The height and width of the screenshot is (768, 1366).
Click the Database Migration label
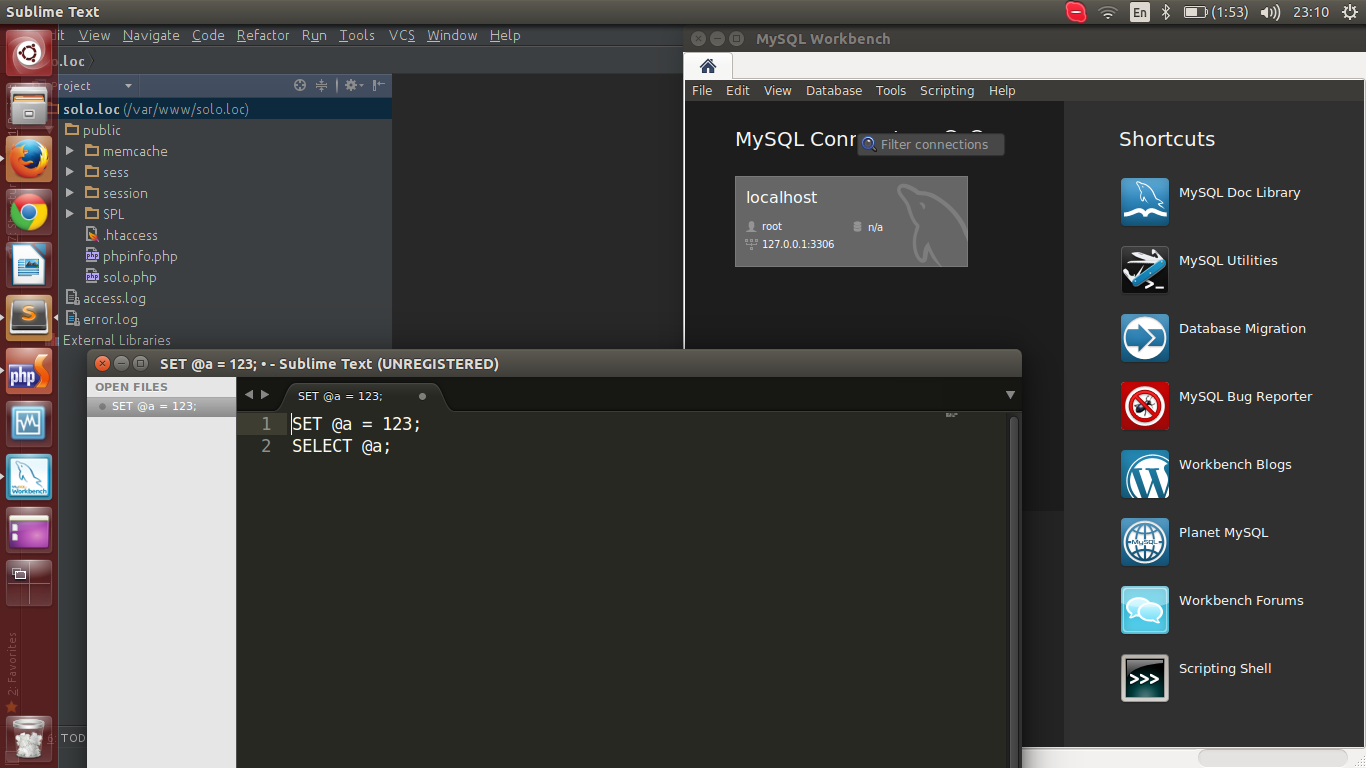(1242, 329)
